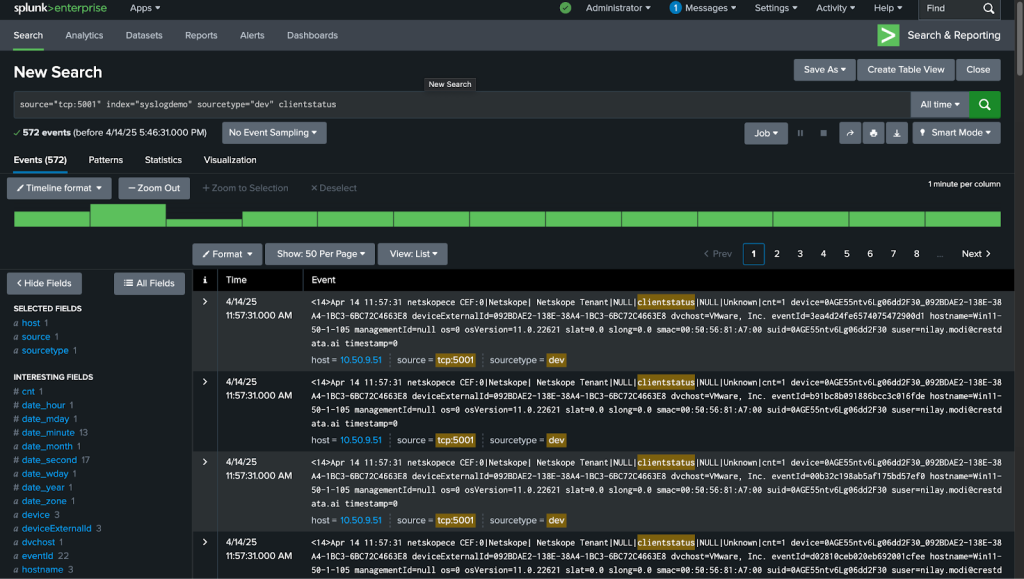Click the Messages count badge
The width and height of the screenshot is (1024, 579).
(x=675, y=8)
